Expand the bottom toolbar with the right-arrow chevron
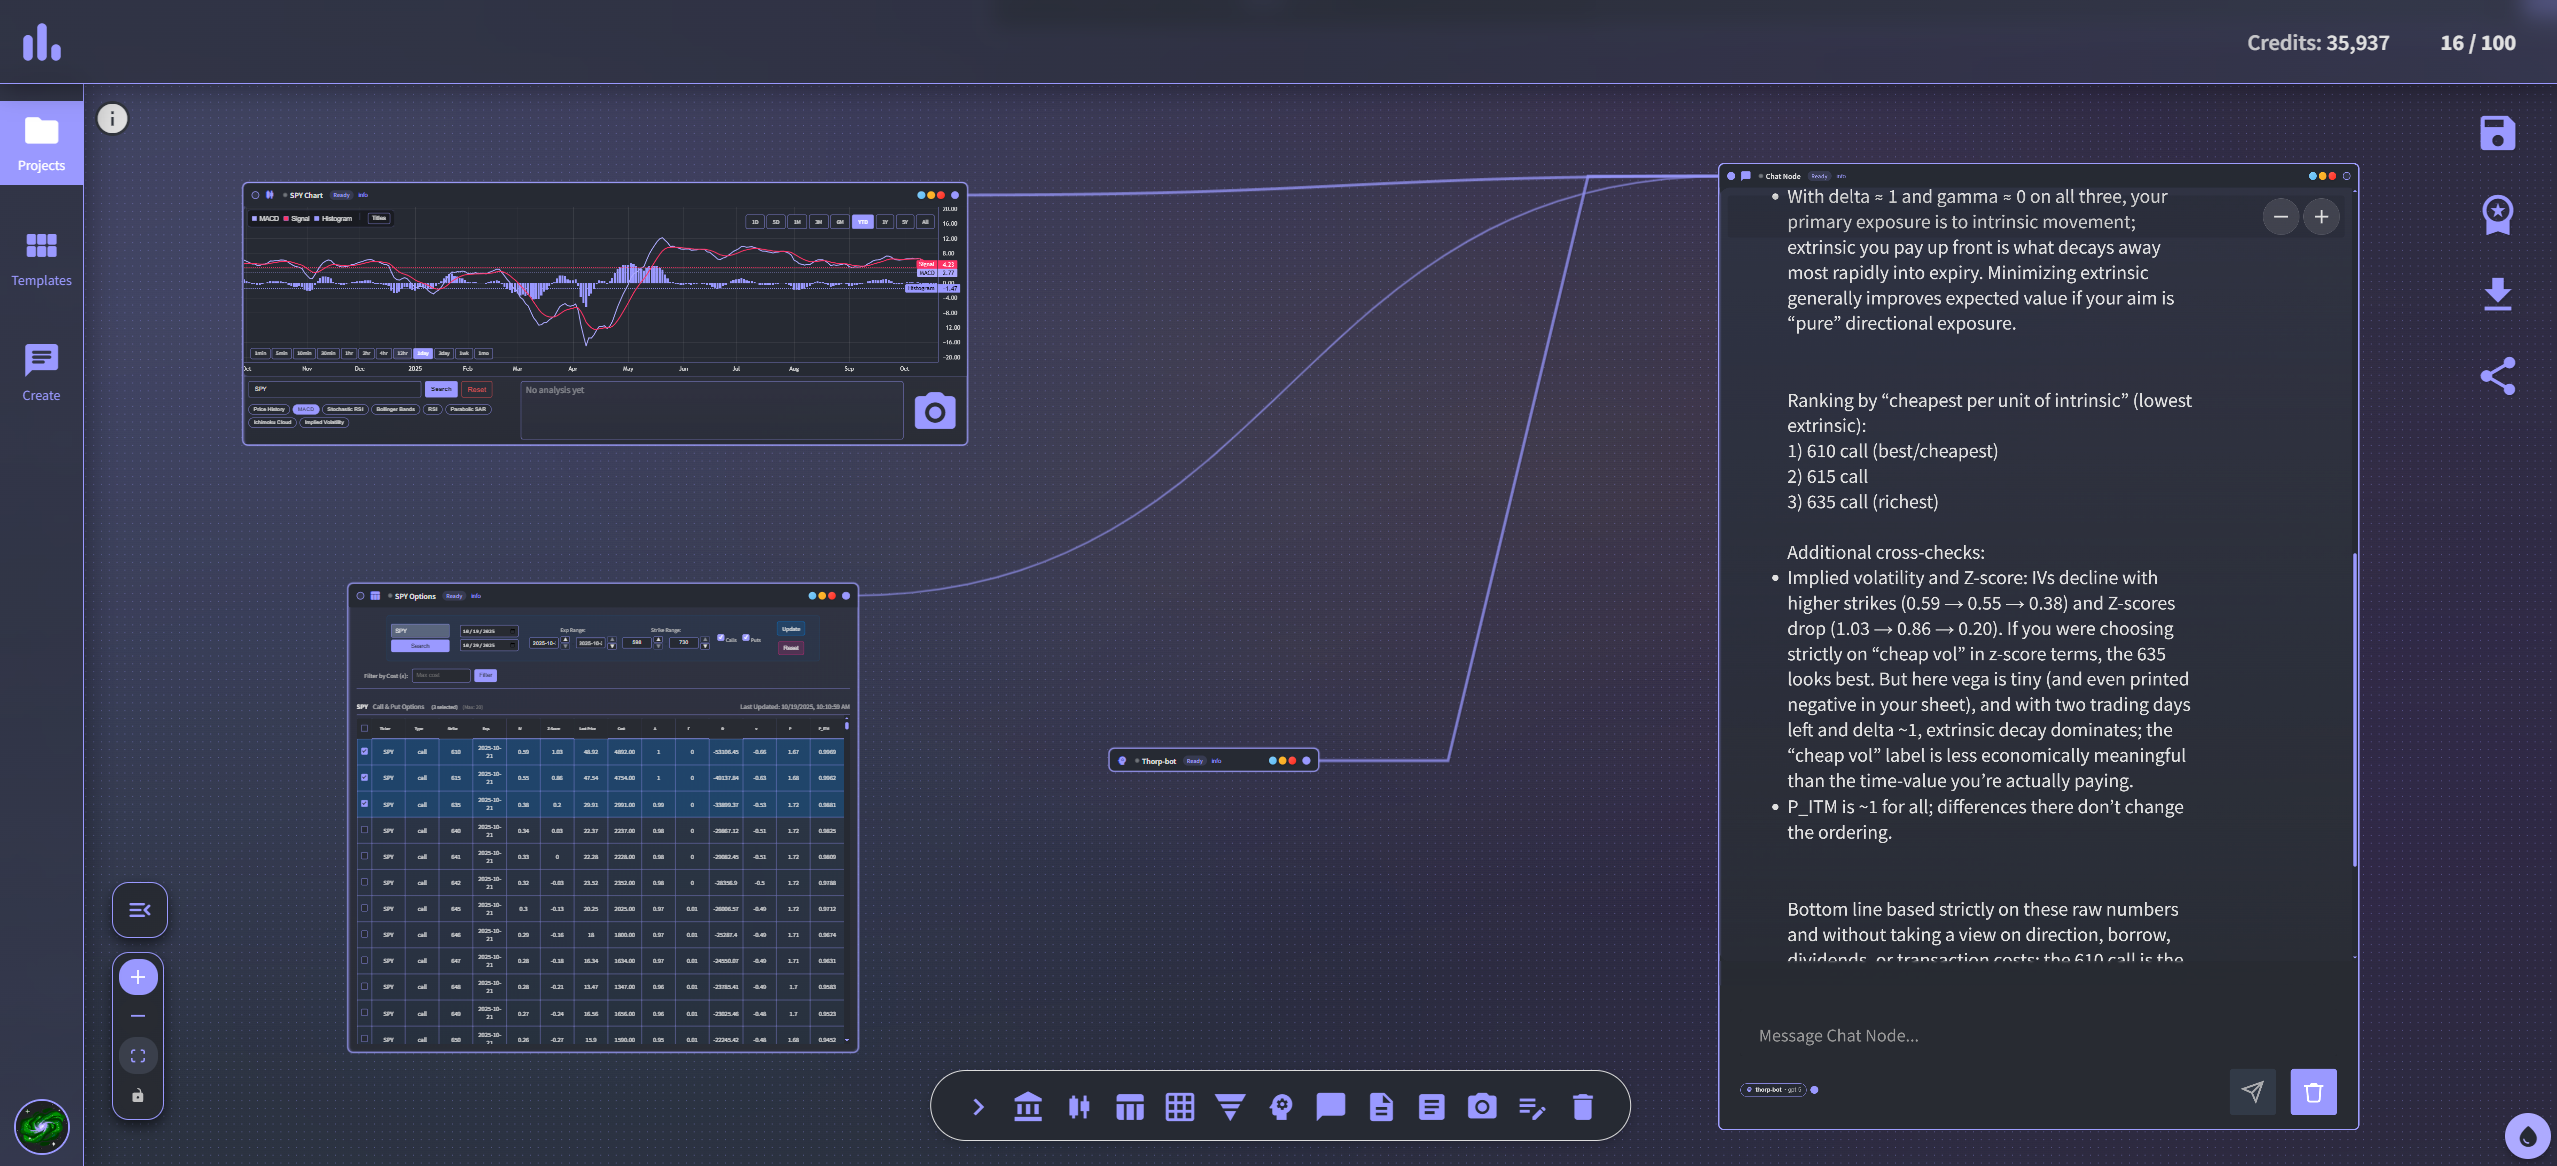Viewport: 2557px width, 1166px height. point(977,1106)
